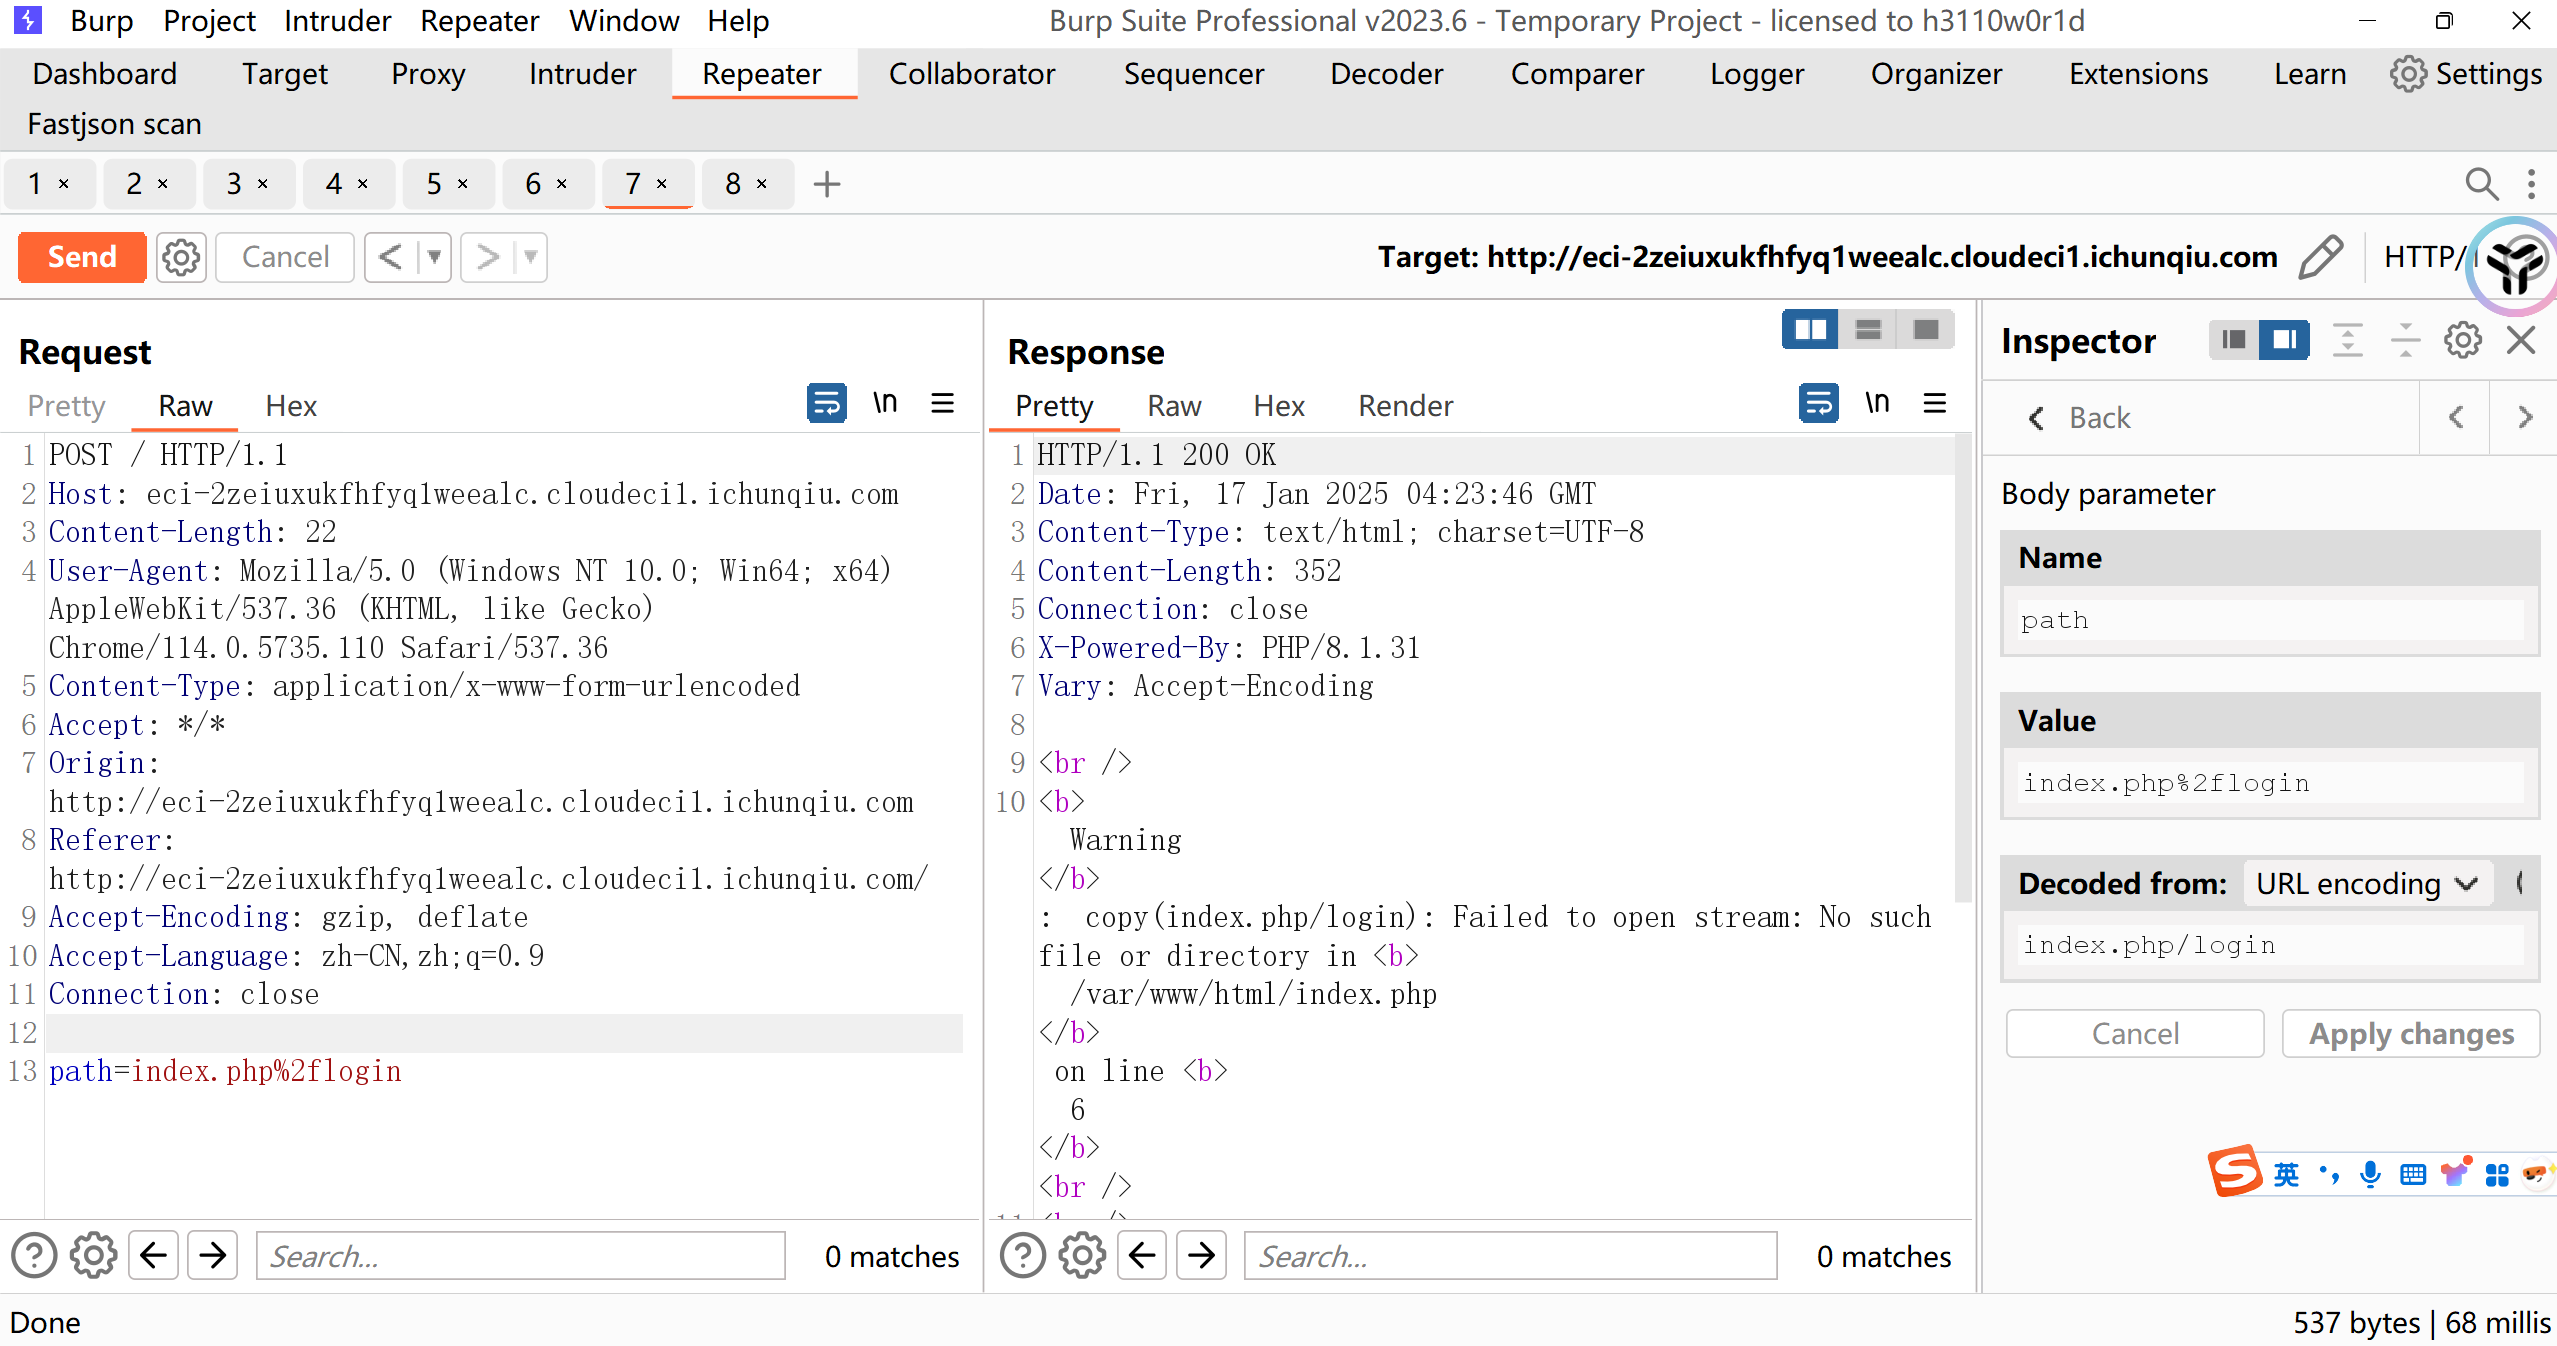Open Inspector settings gear

click(x=2462, y=340)
